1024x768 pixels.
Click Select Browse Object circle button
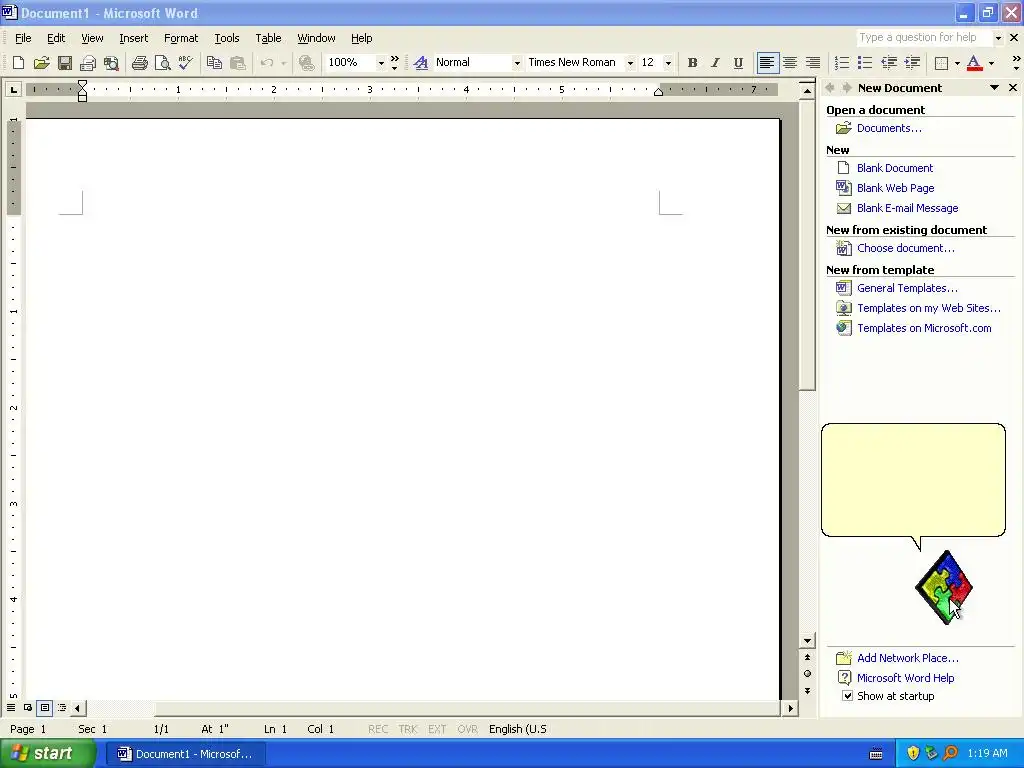coord(807,673)
